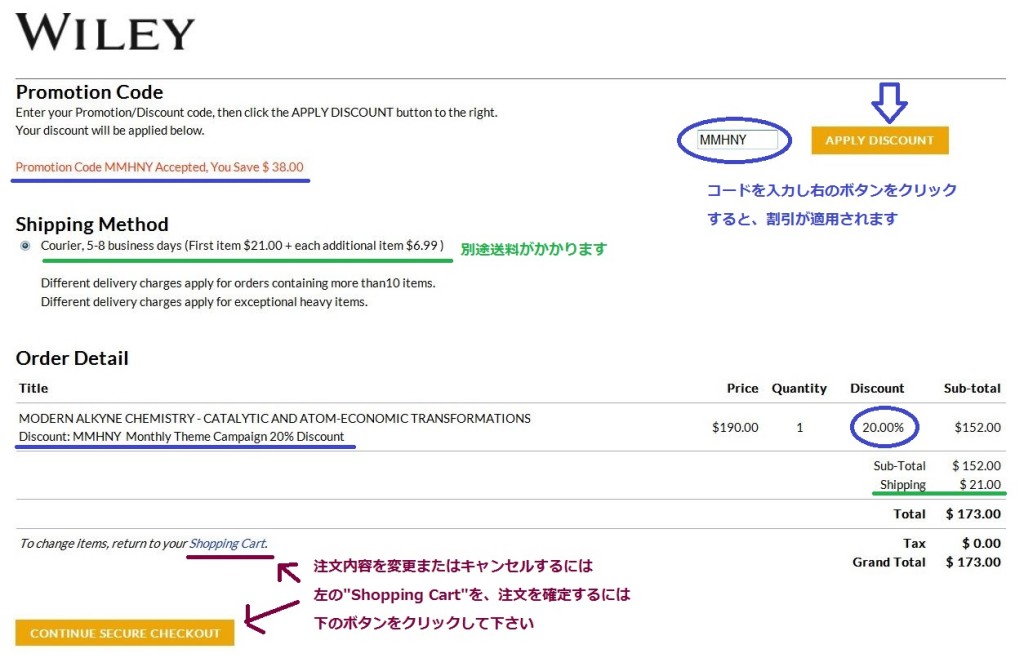Click the blue down arrow above Apply Discount
The image size is (1024, 658).
pos(890,100)
